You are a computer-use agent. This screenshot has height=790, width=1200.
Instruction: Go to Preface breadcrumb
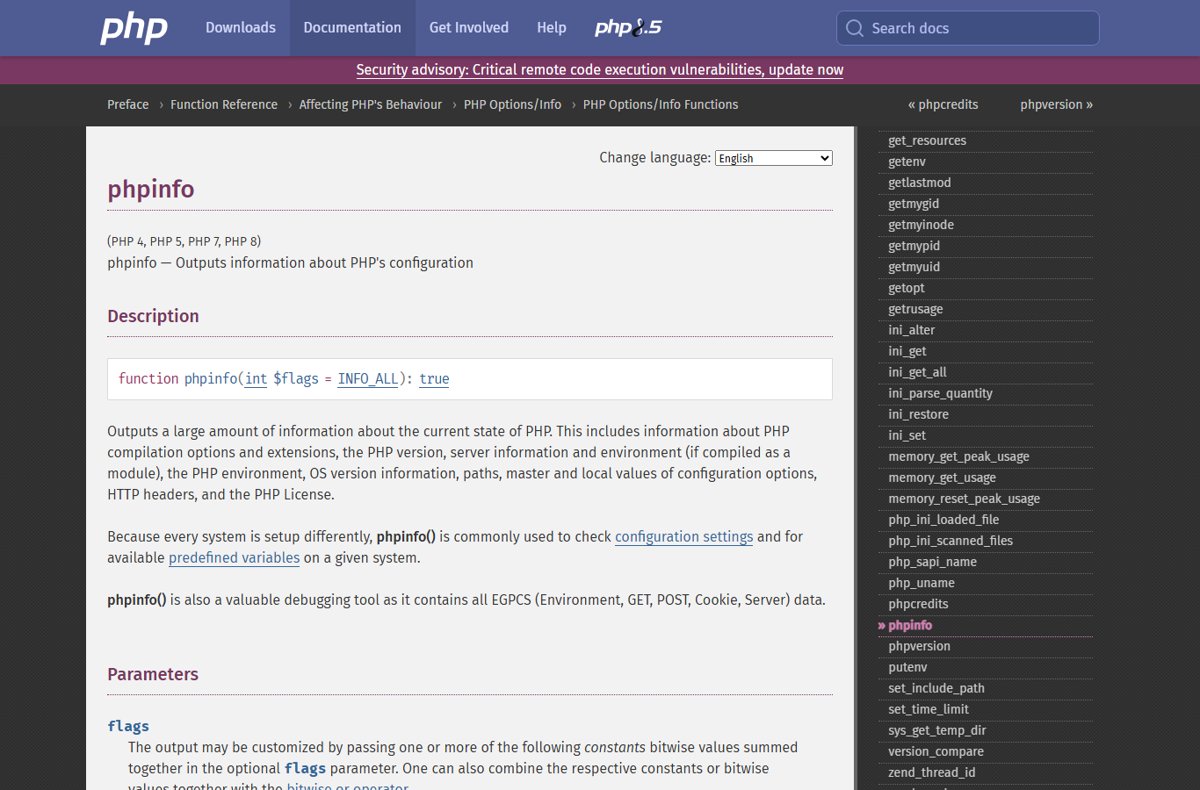click(128, 104)
